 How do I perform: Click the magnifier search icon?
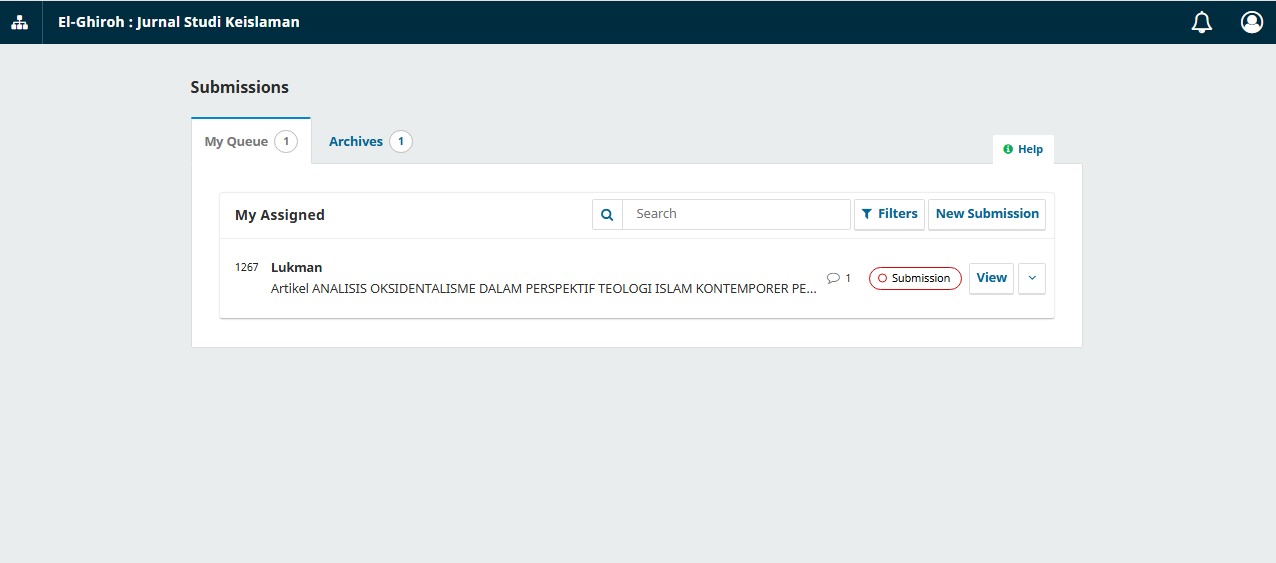point(607,214)
